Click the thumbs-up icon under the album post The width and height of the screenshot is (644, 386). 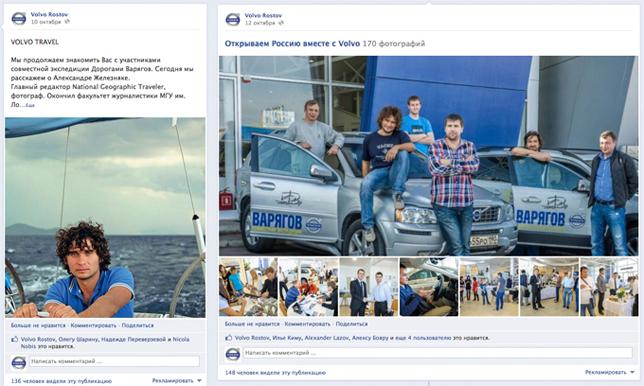(229, 338)
